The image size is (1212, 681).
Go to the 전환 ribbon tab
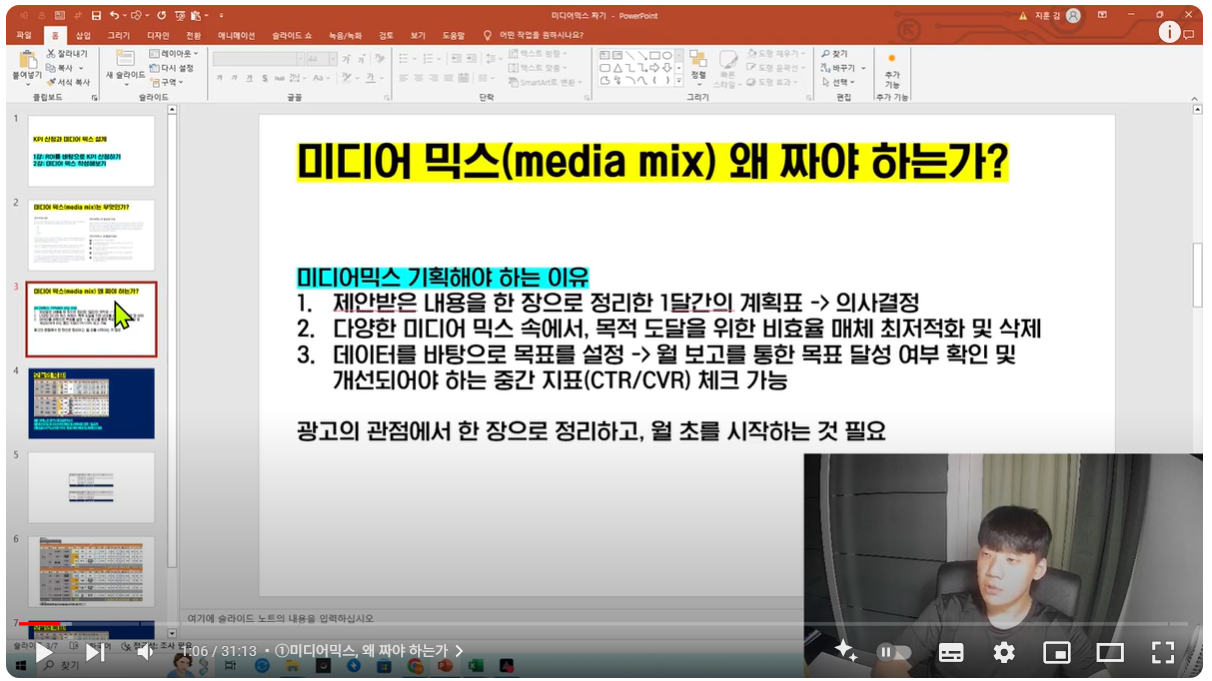pos(194,35)
